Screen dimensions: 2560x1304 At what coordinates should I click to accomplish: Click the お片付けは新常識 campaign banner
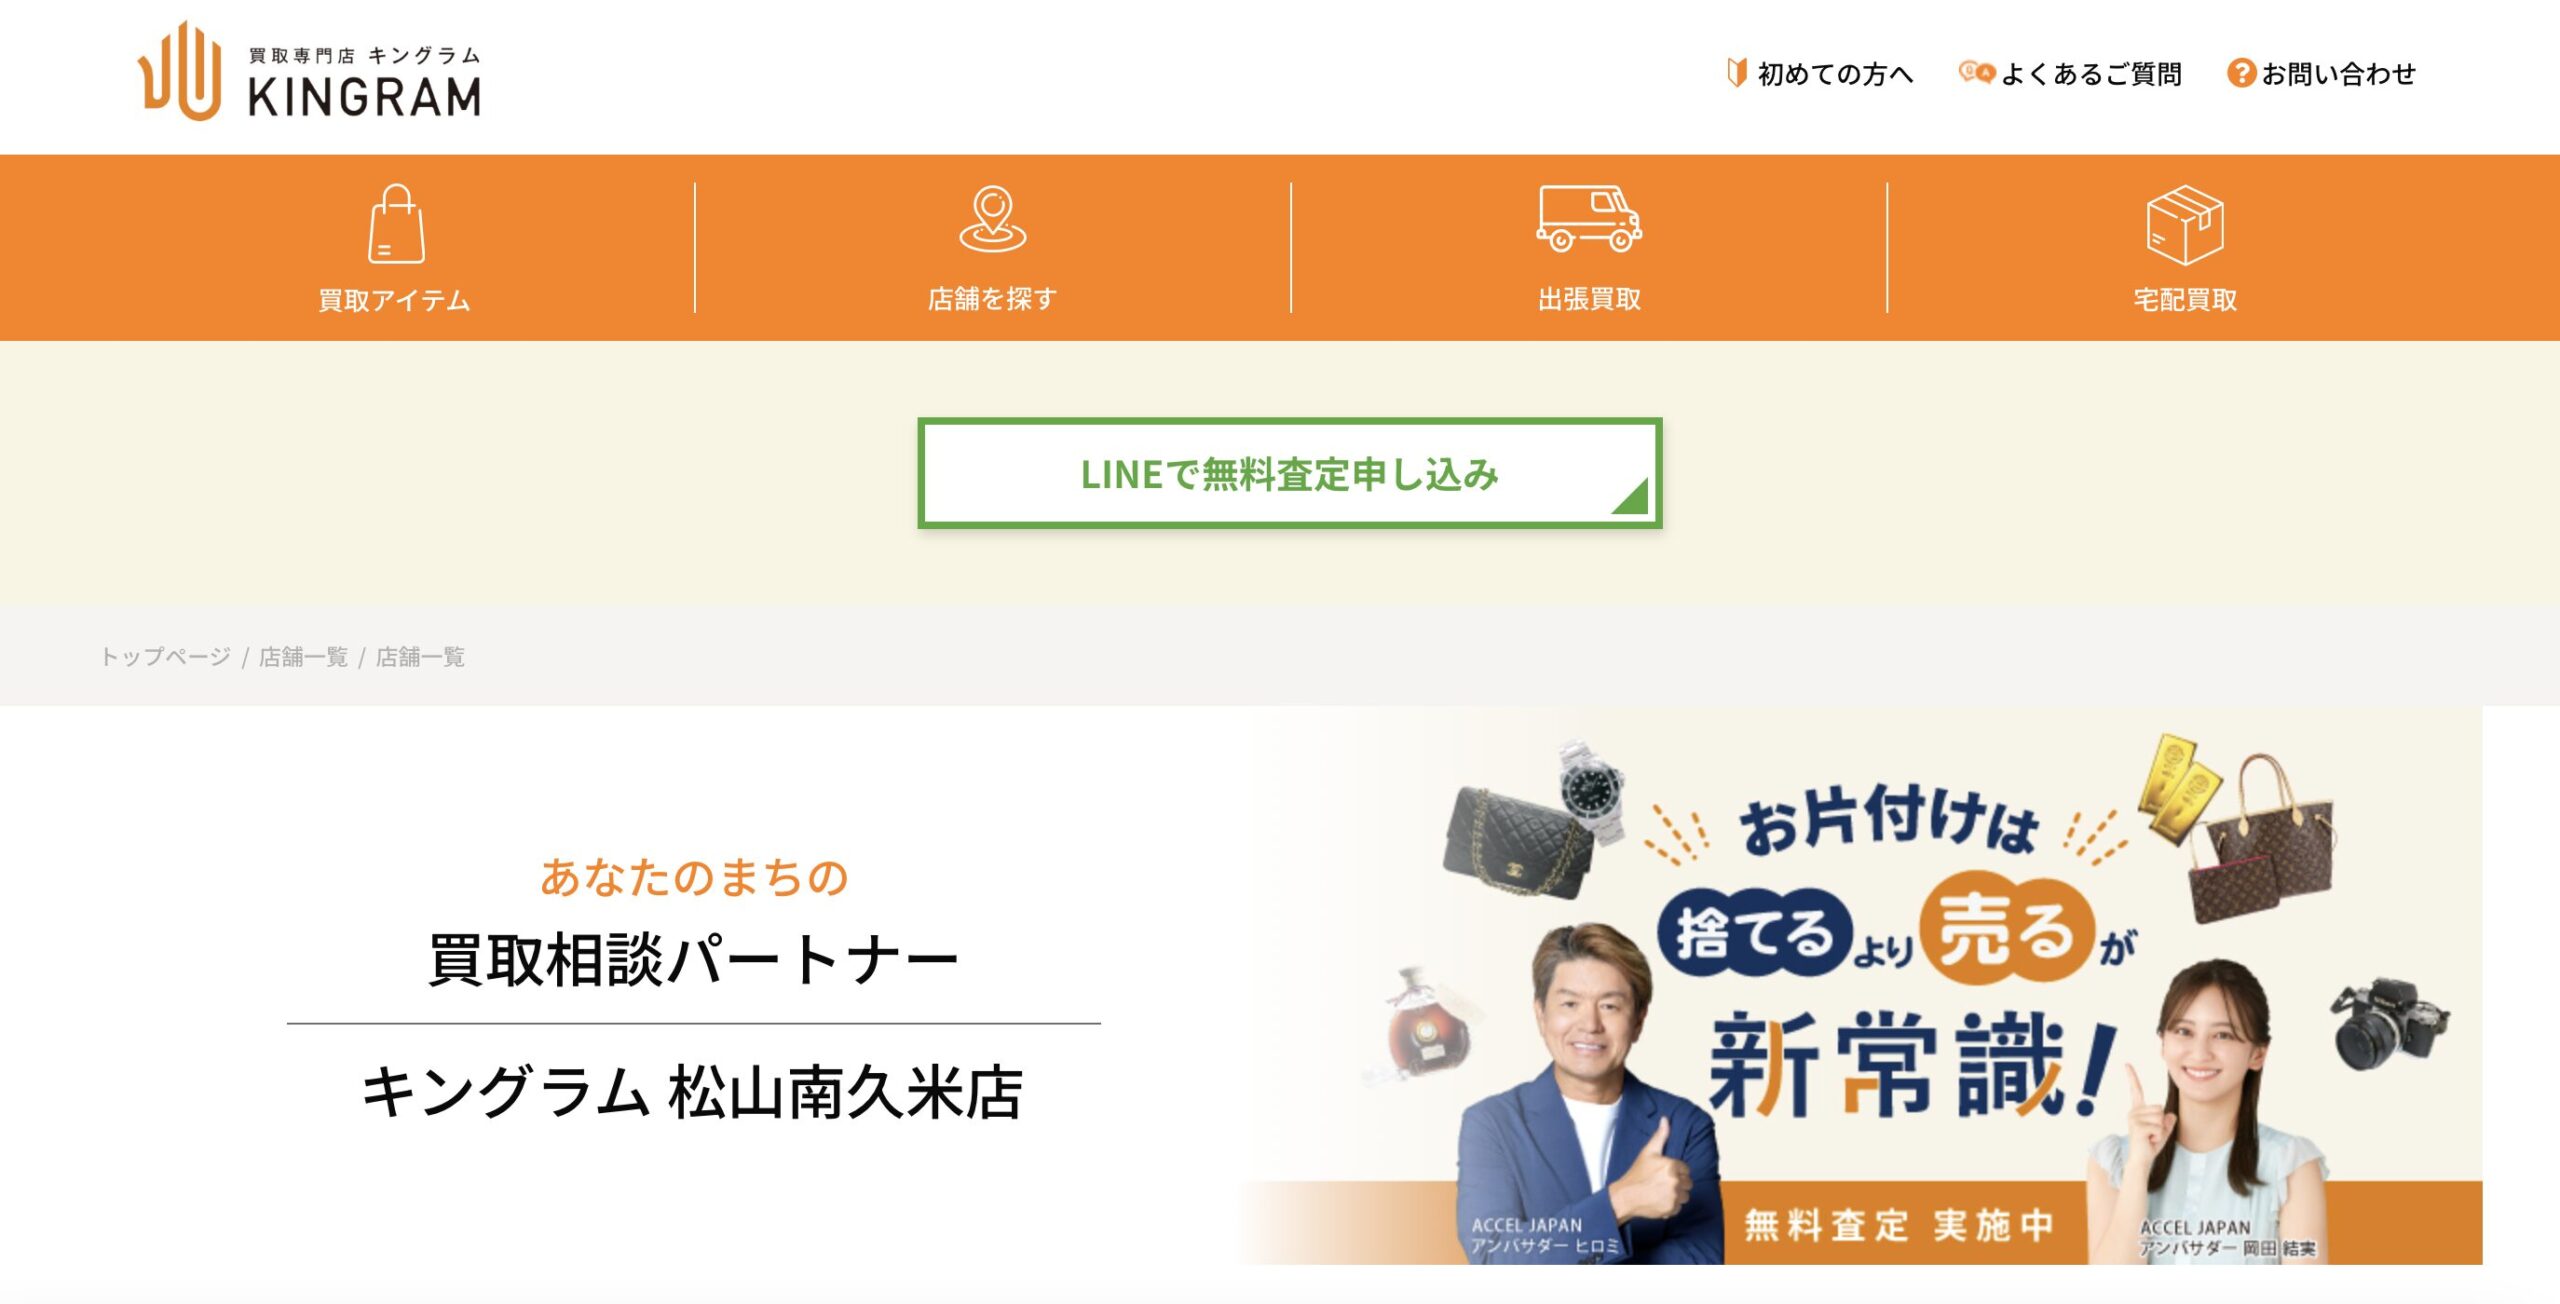(1860, 986)
